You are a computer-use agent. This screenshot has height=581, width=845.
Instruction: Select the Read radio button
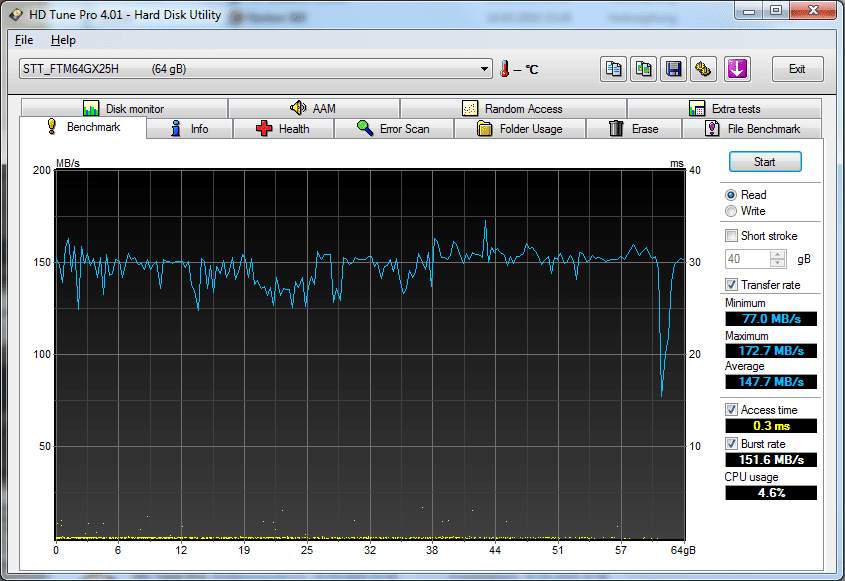(x=731, y=195)
